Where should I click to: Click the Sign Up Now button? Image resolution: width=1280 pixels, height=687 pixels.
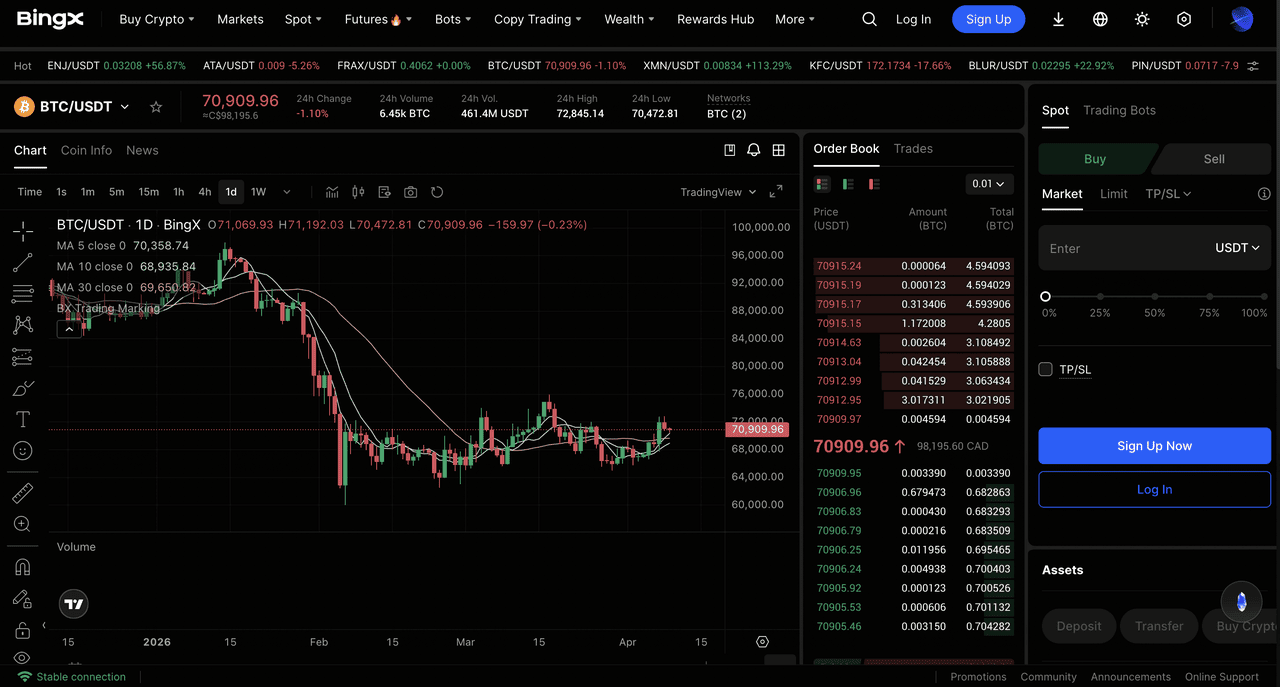pos(1154,446)
